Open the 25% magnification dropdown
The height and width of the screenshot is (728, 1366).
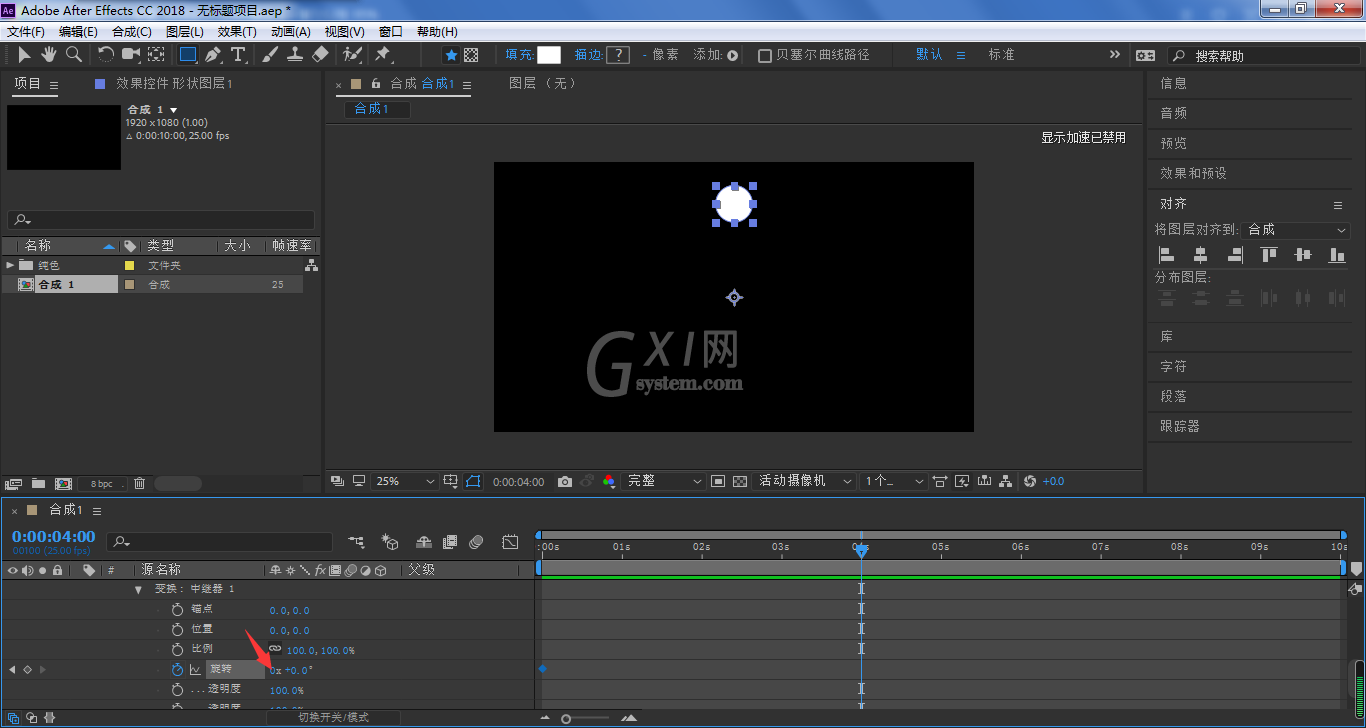pyautogui.click(x=405, y=481)
